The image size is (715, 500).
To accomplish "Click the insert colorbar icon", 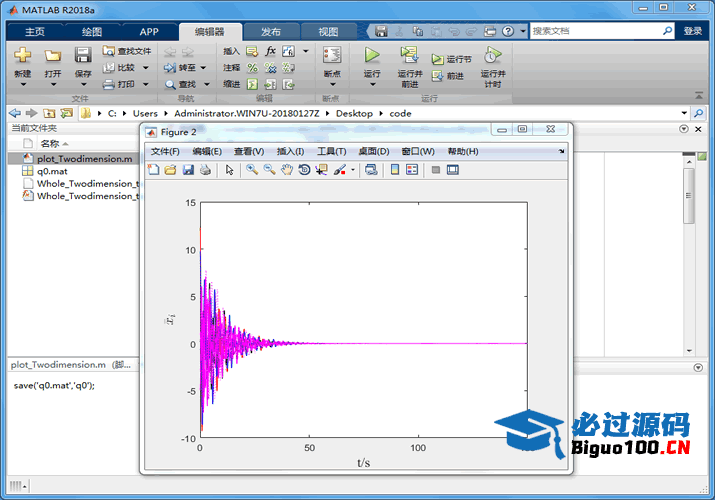I will 395,170.
